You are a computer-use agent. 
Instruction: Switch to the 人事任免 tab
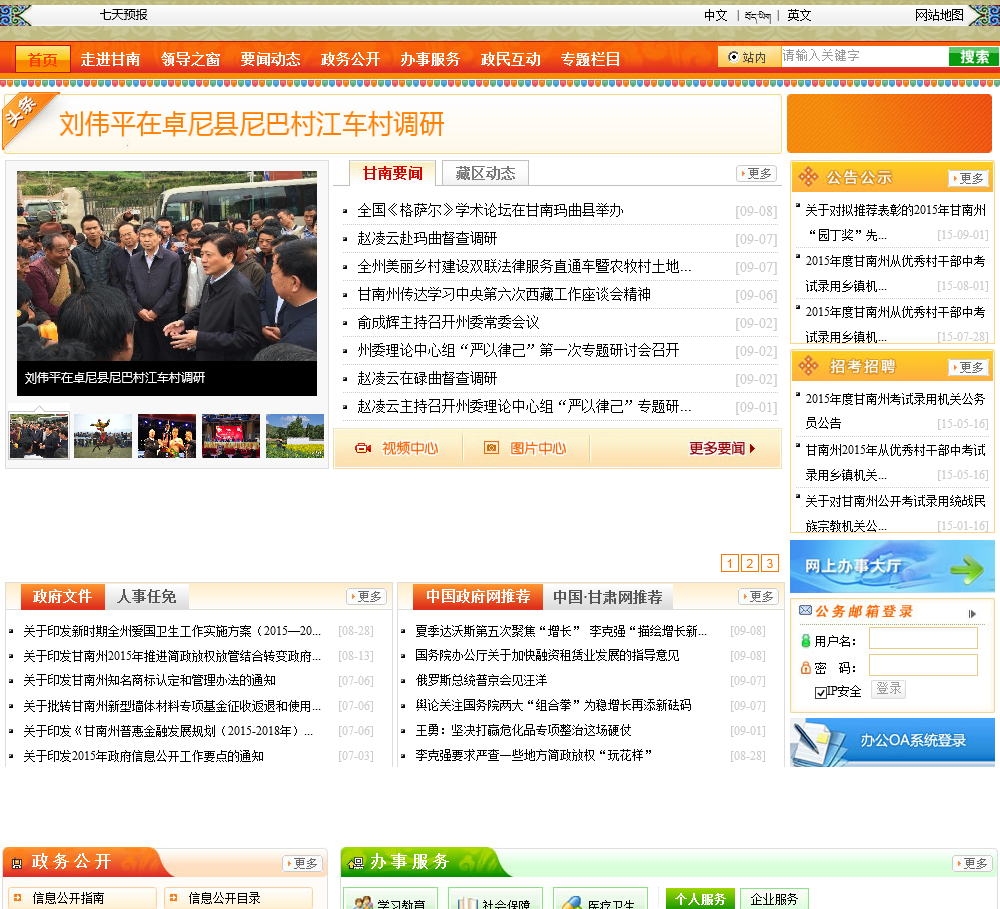coord(147,596)
